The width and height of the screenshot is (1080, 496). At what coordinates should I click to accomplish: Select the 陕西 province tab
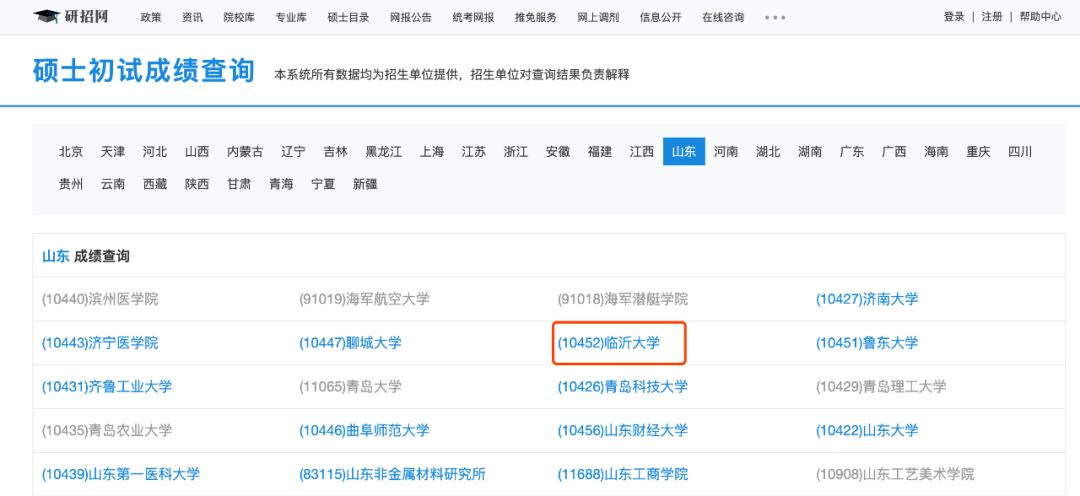[197, 184]
